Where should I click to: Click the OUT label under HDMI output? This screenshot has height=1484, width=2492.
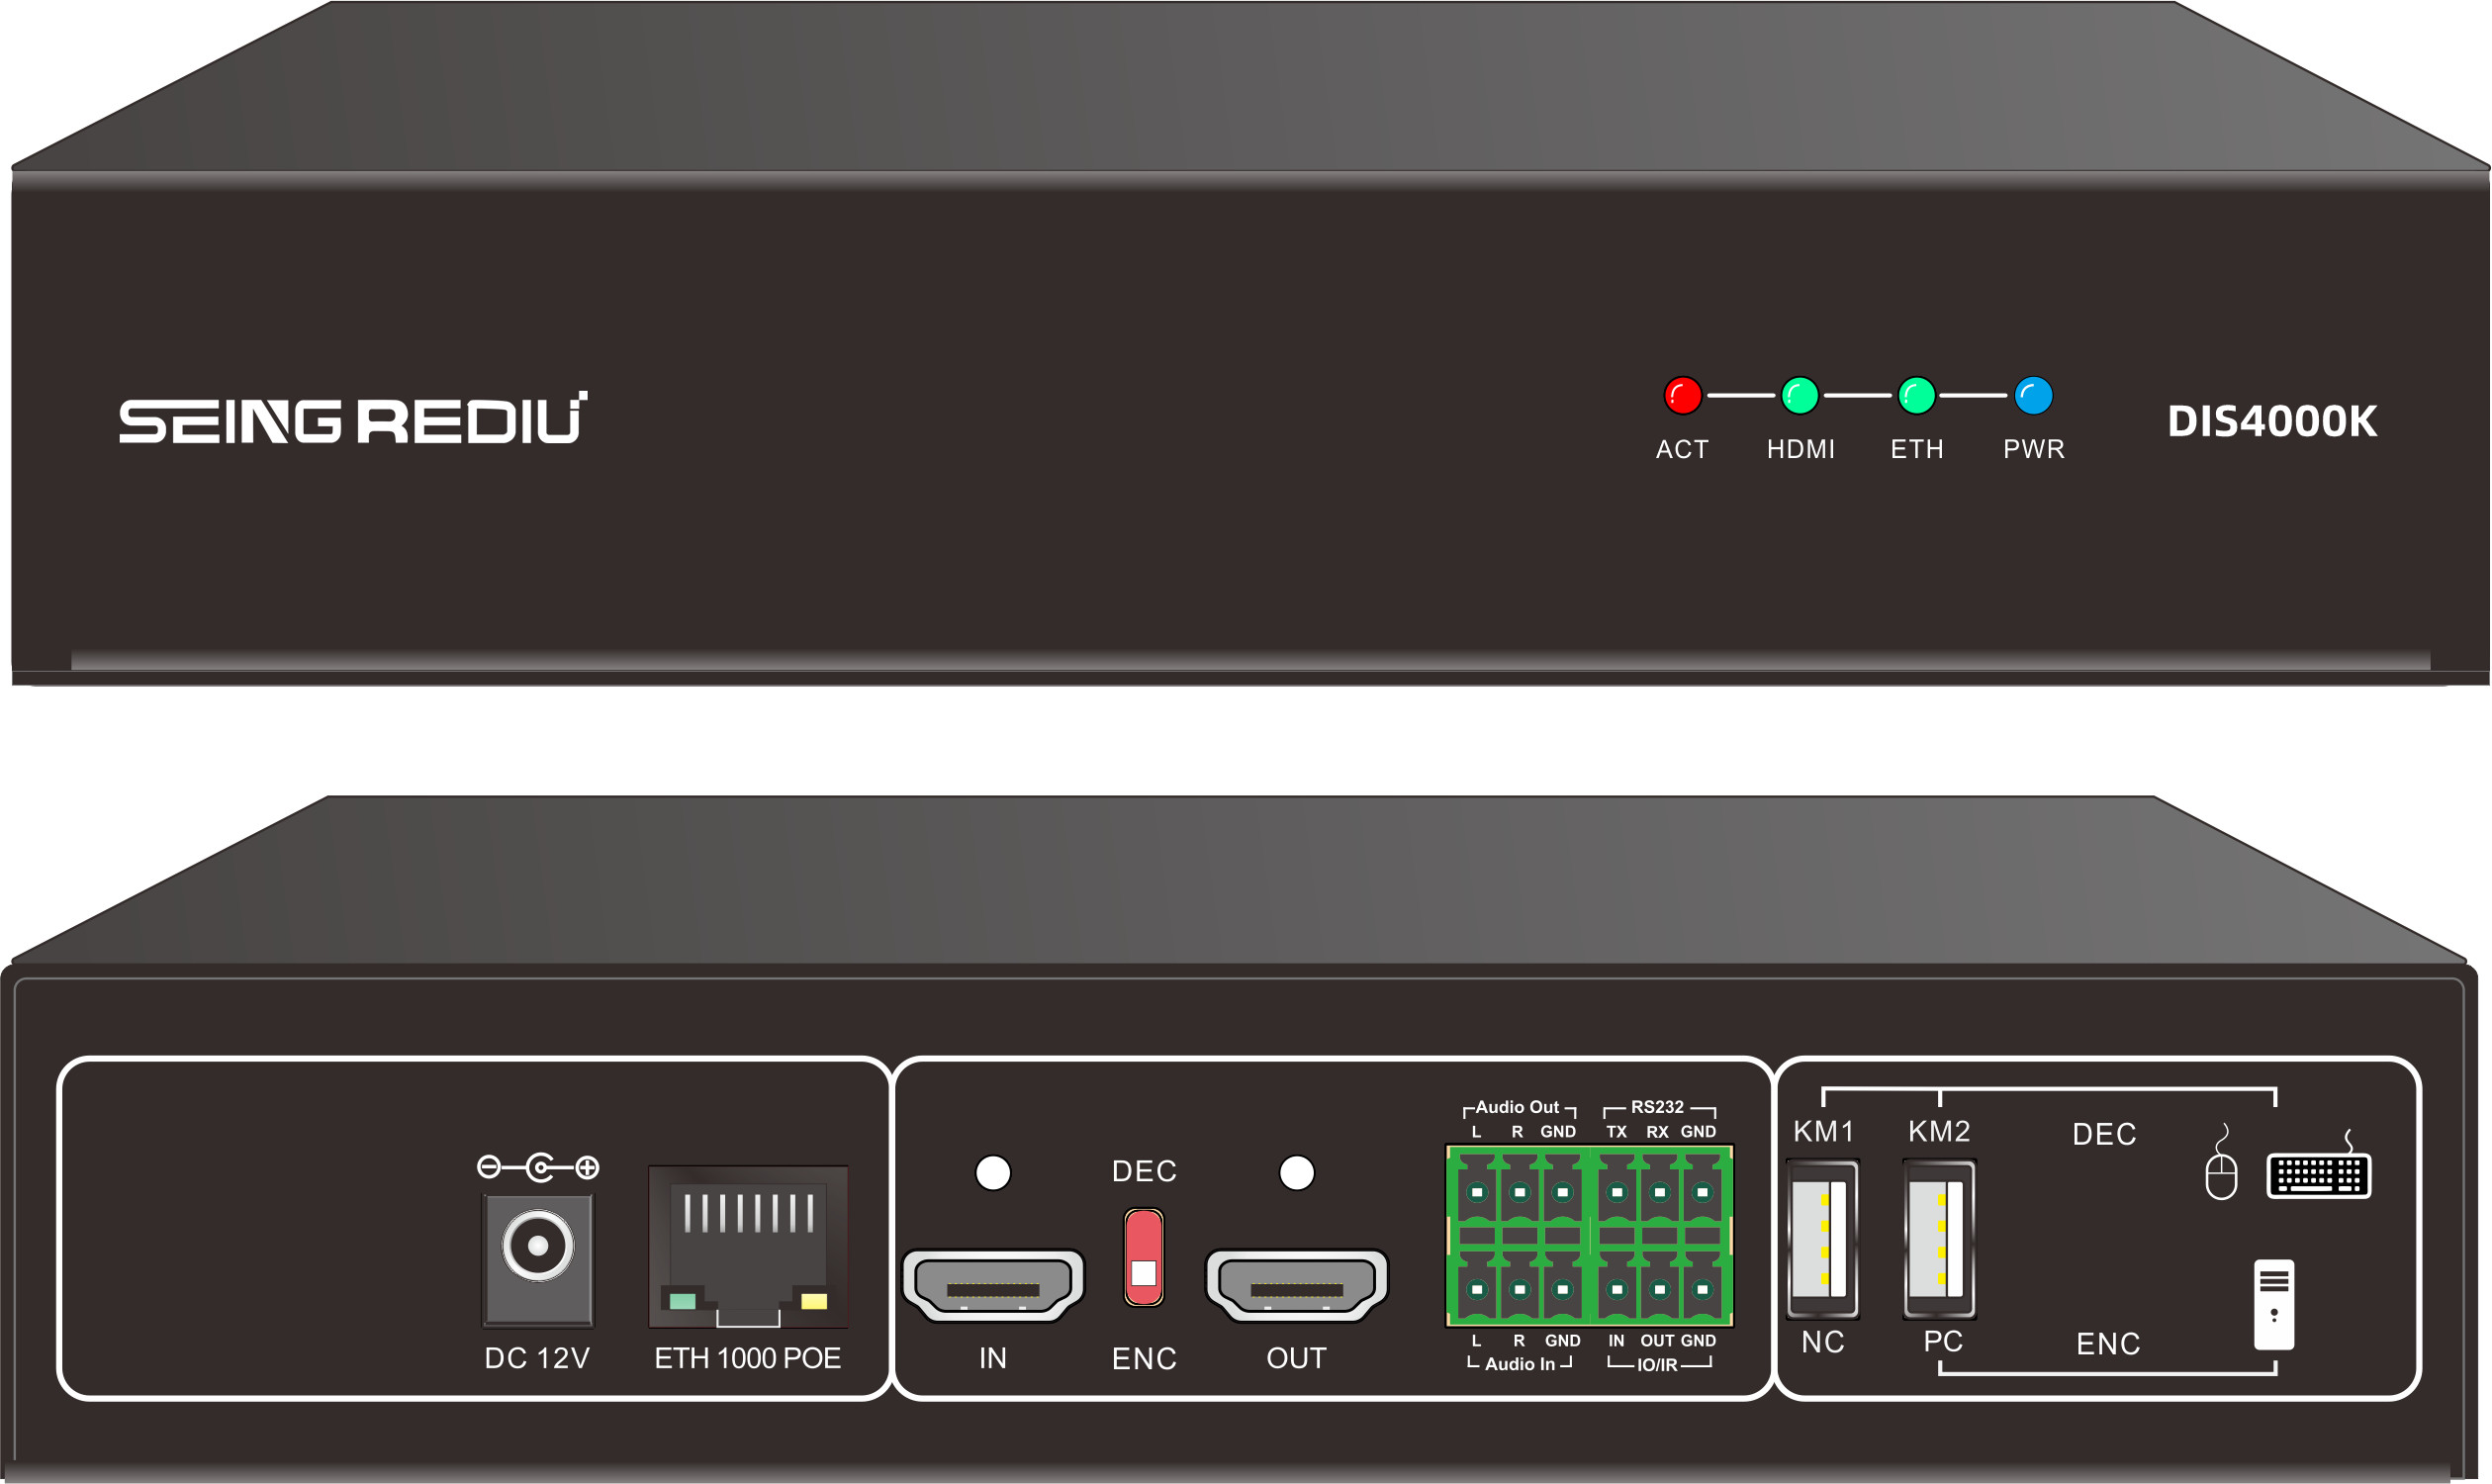coord(1296,1358)
